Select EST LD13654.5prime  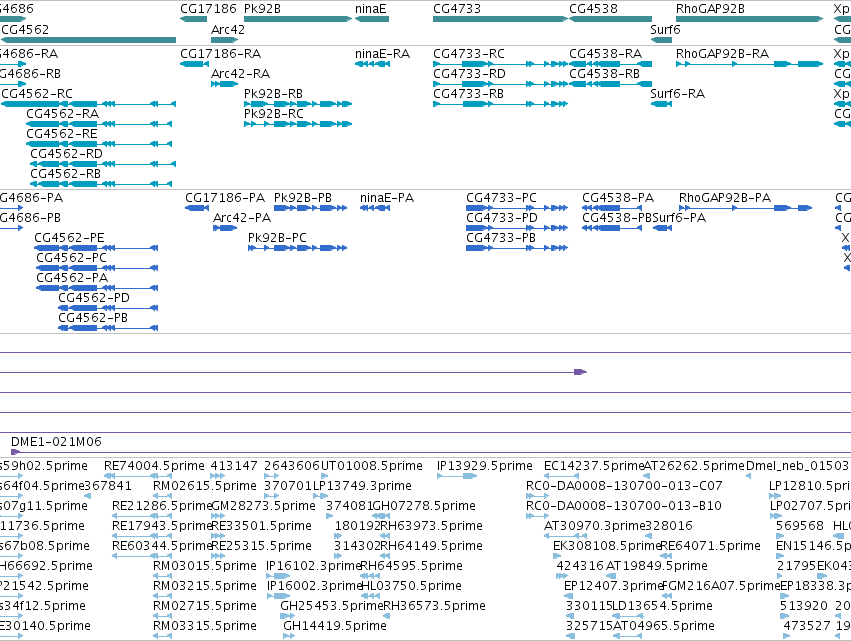click(x=662, y=606)
